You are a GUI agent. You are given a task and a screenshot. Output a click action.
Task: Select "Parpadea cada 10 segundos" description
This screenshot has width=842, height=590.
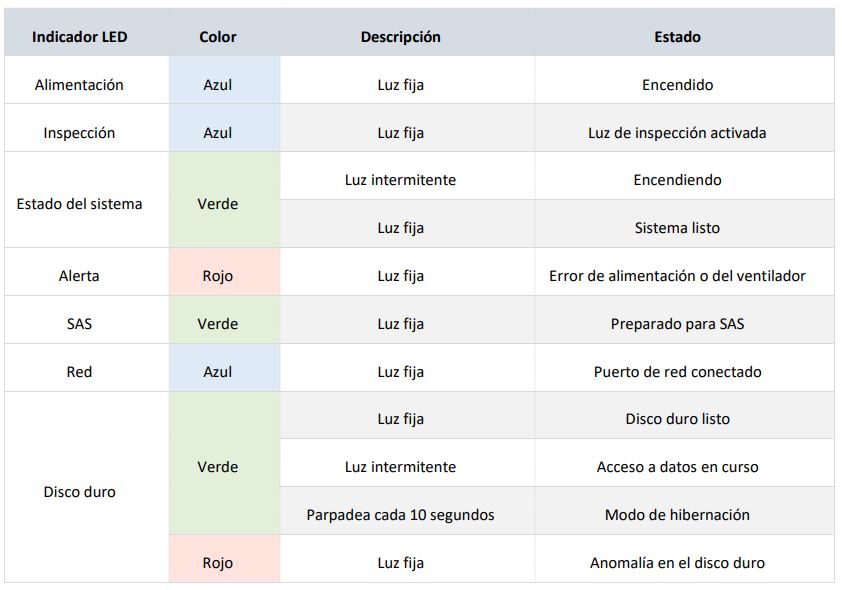click(401, 515)
